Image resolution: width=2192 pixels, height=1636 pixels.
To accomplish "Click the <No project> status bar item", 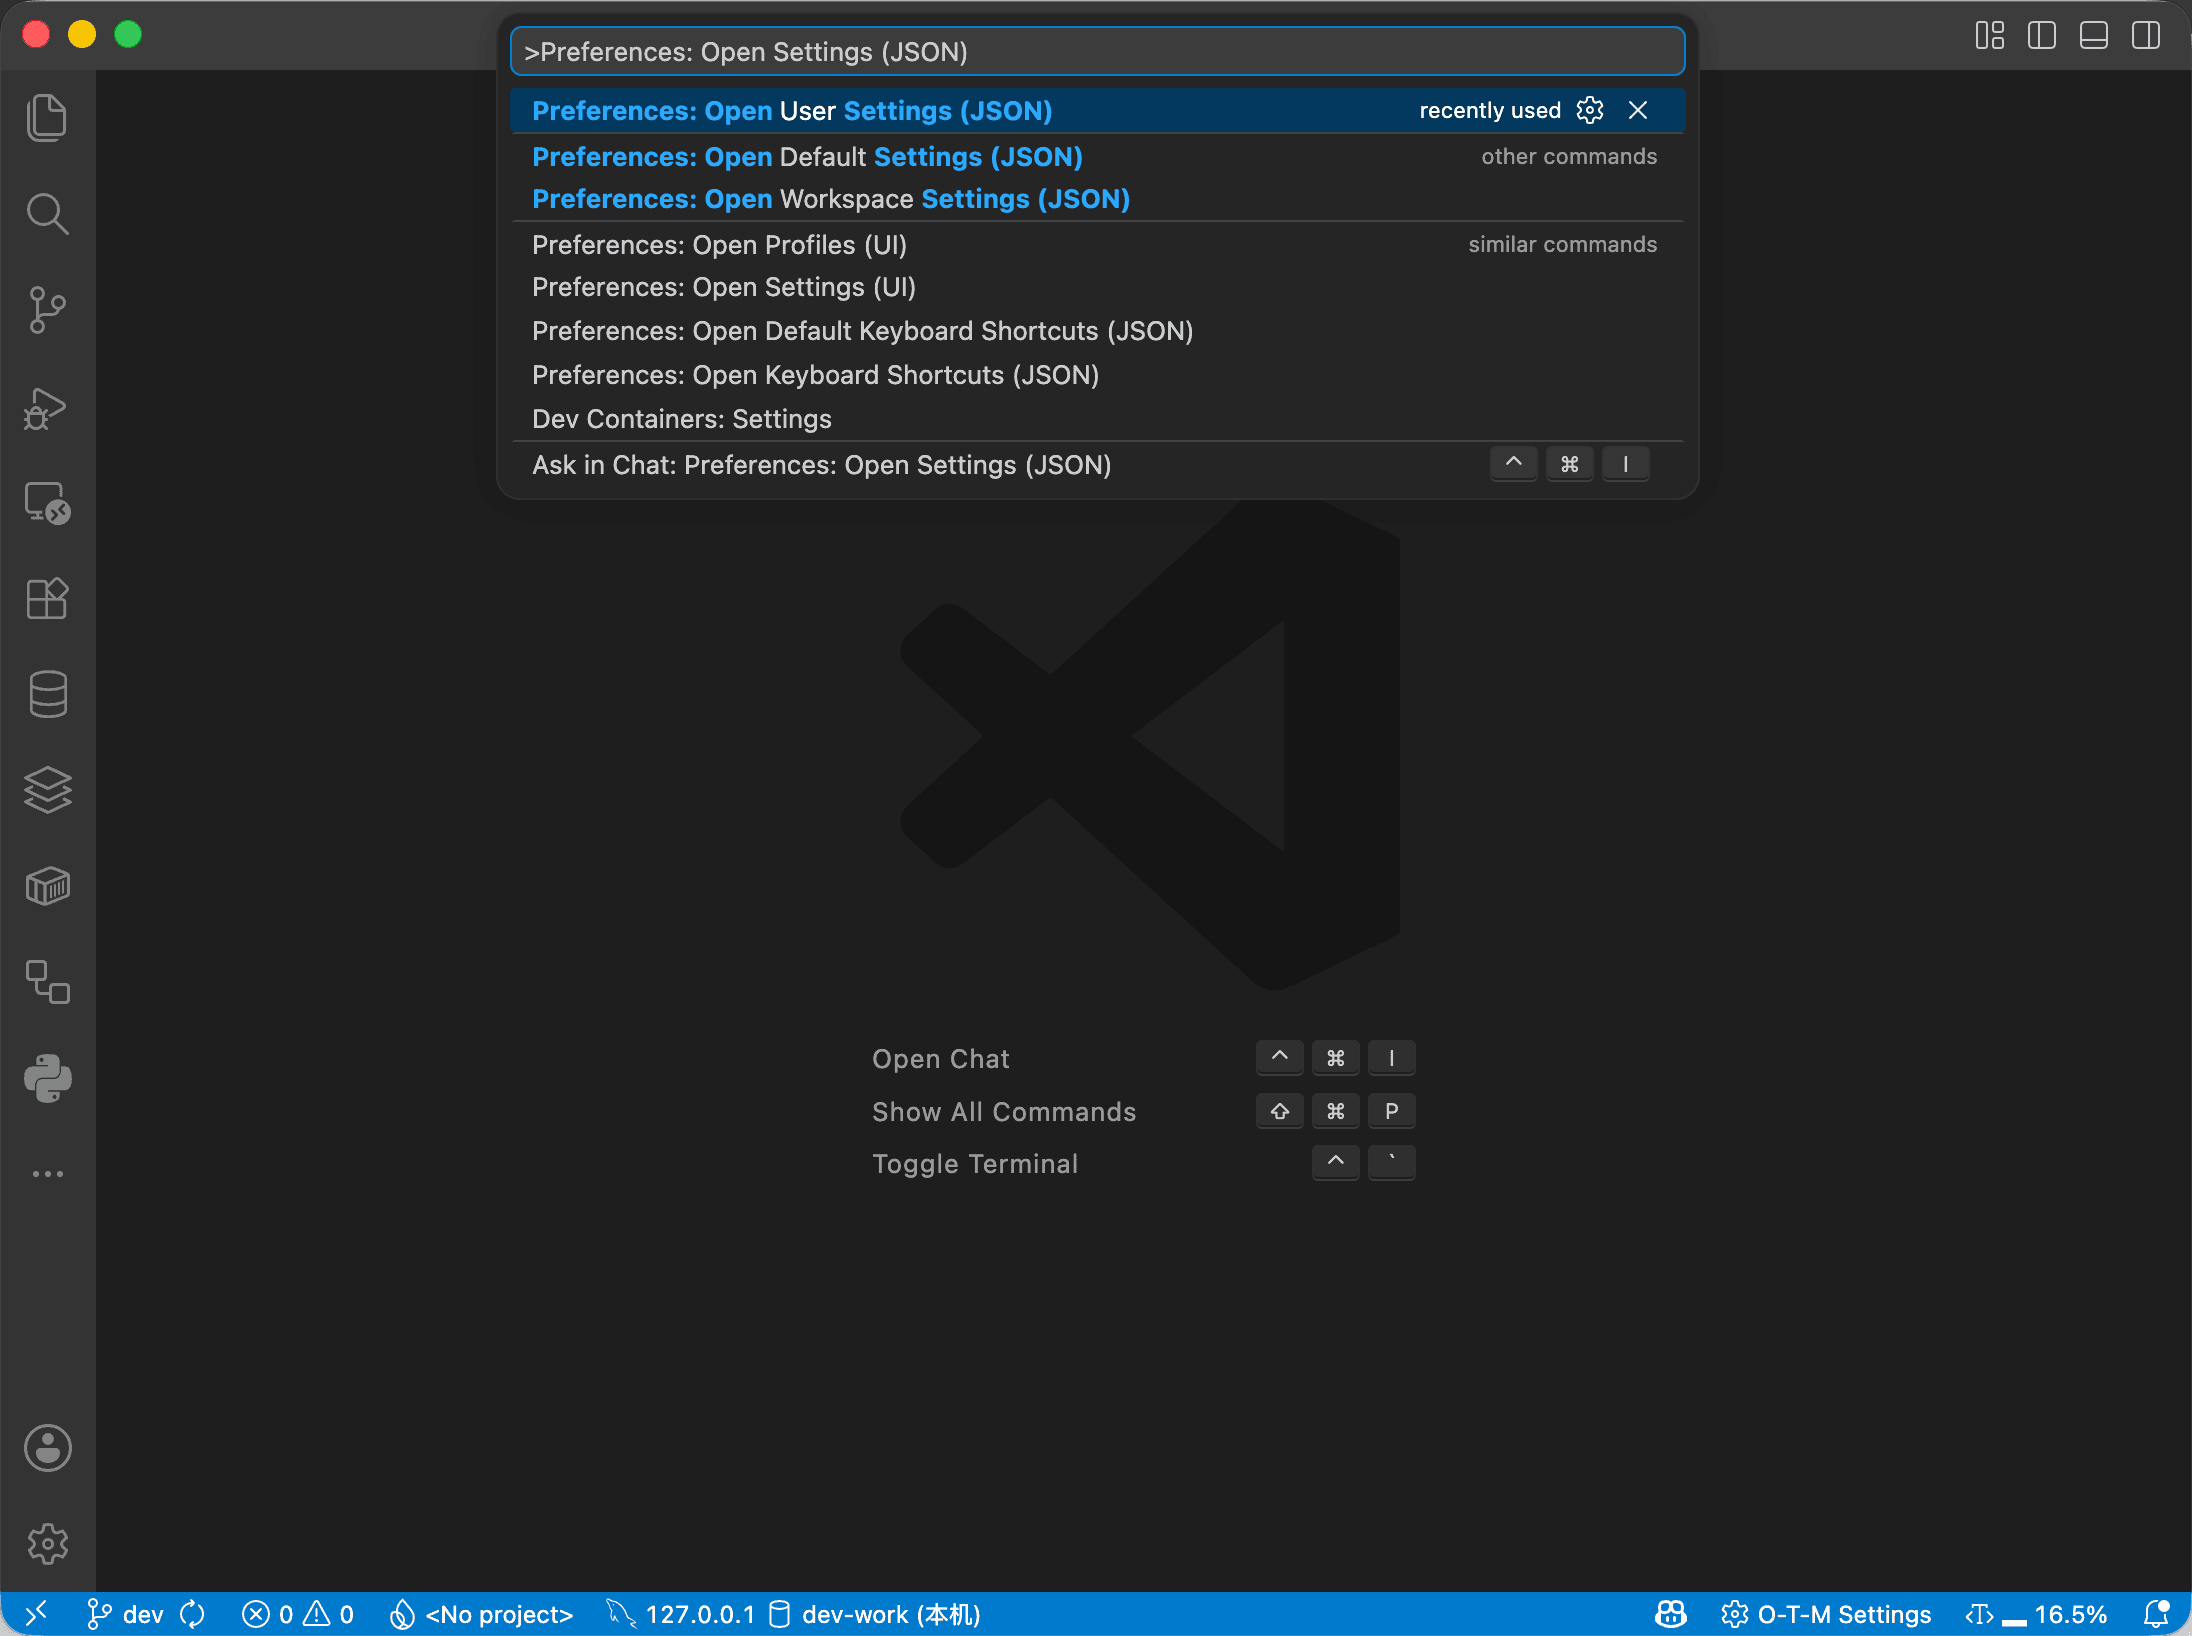I will 480,1614.
